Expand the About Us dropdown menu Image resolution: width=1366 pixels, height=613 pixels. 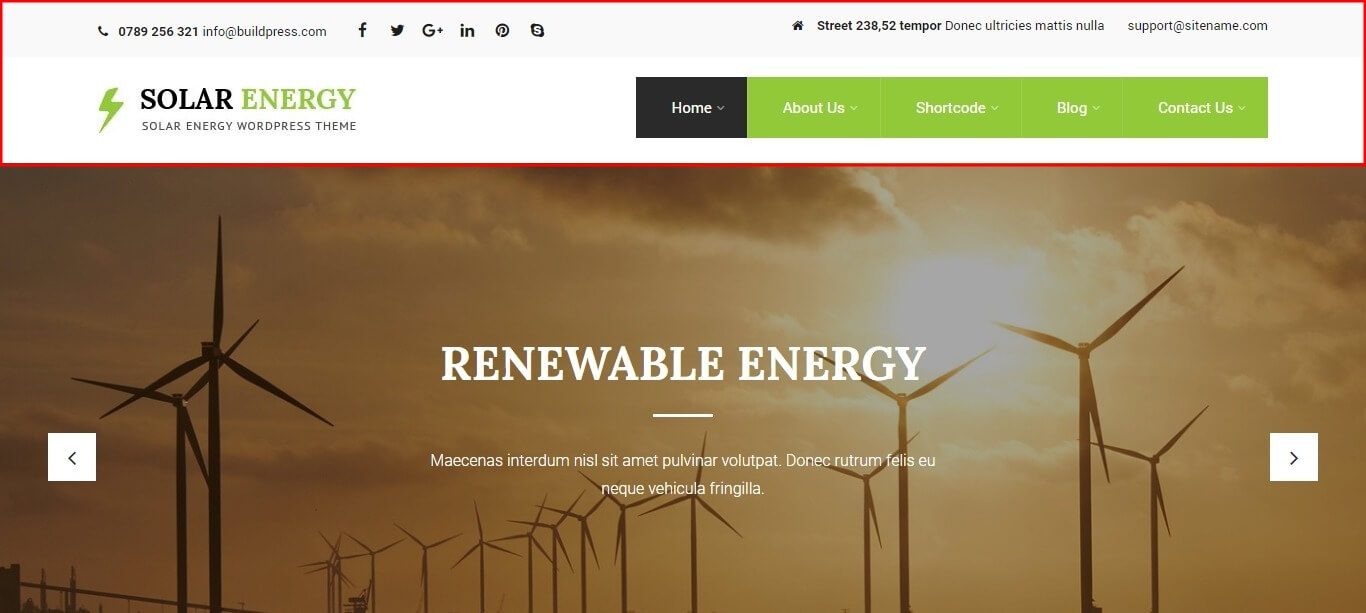coord(819,108)
